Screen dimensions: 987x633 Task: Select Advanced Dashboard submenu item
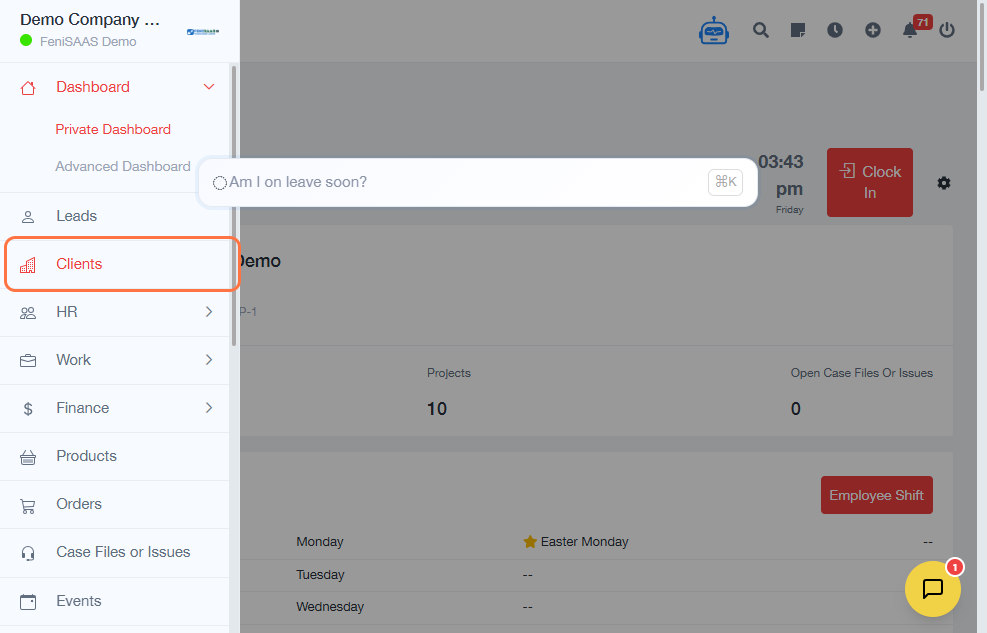tap(122, 167)
